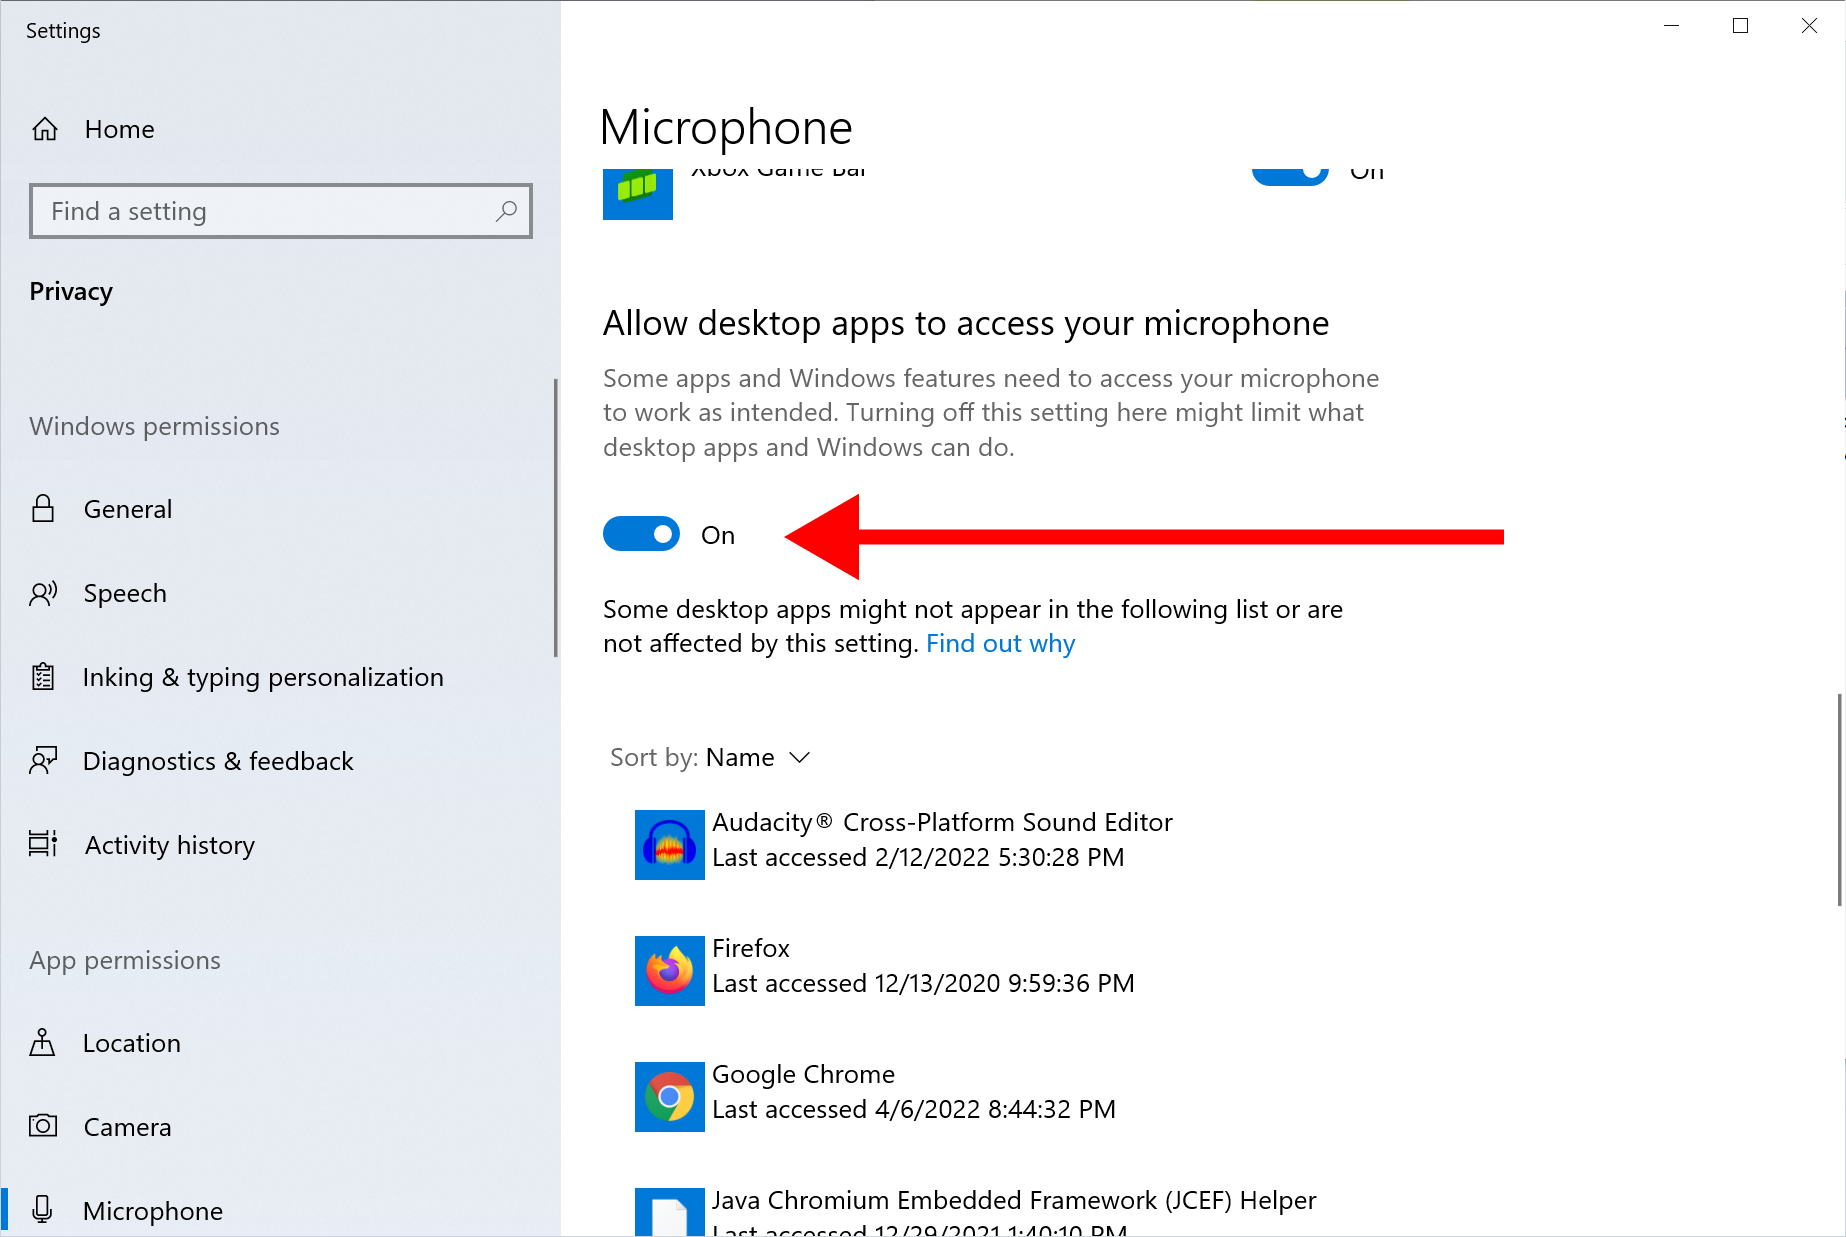This screenshot has height=1237, width=1846.
Task: Expand the sort options chevron
Action: [x=800, y=758]
